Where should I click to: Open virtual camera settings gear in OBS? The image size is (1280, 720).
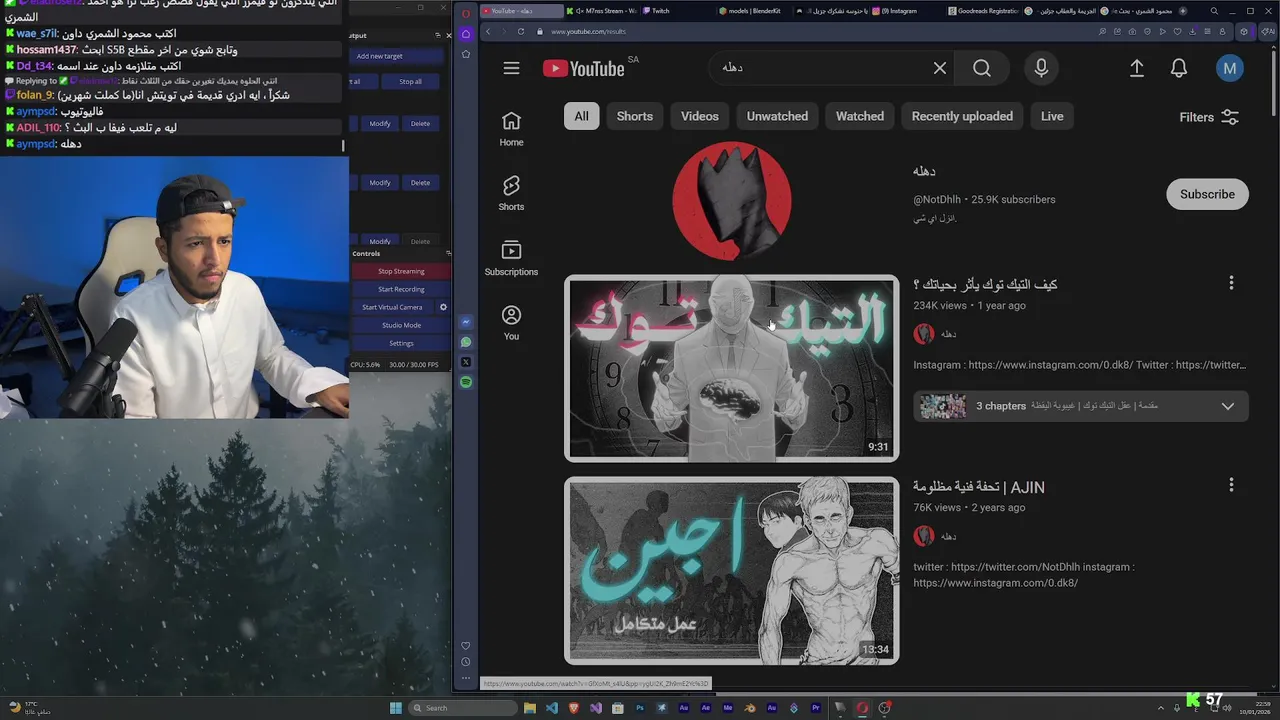click(443, 307)
